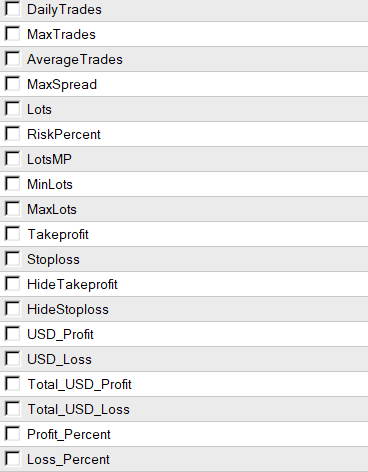Image resolution: width=368 pixels, height=472 pixels.
Task: Enable the USD_Loss checkbox
Action: click(x=13, y=359)
